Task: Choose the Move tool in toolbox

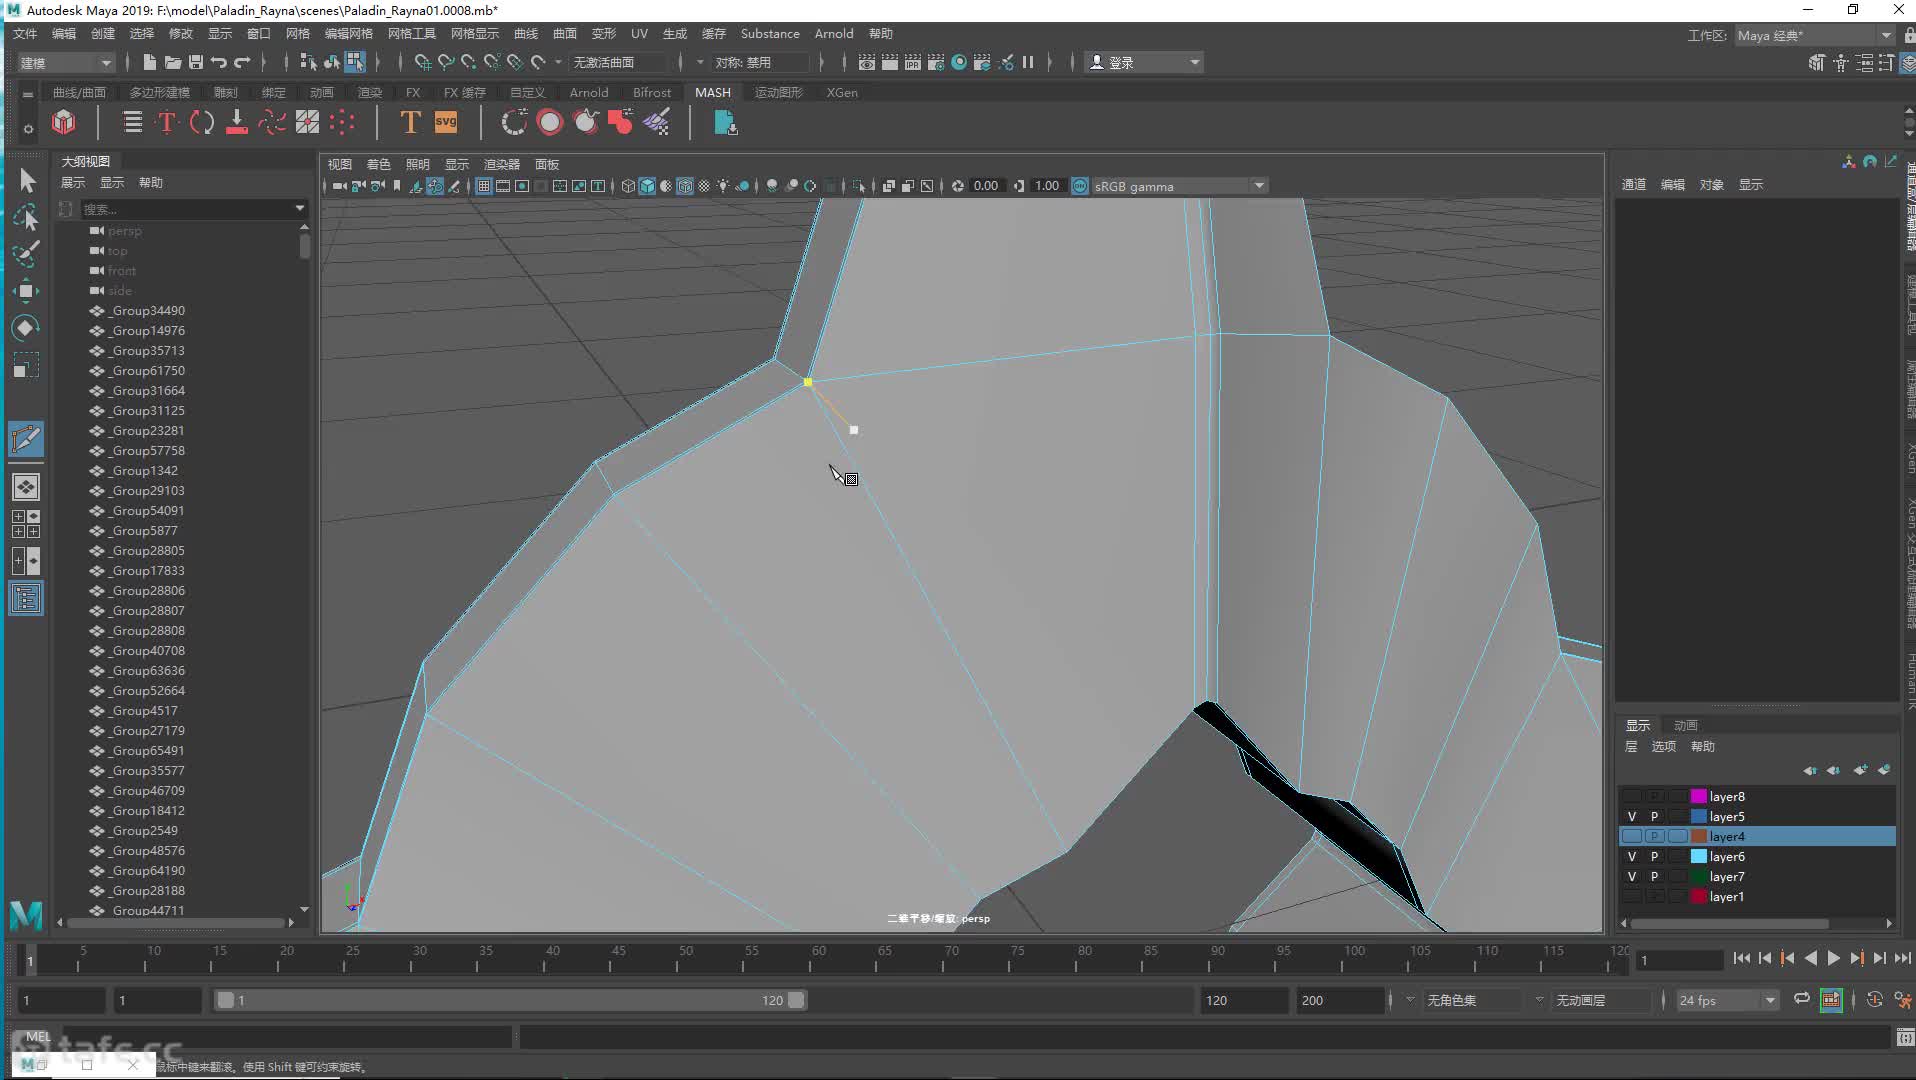Action: pyautogui.click(x=27, y=291)
